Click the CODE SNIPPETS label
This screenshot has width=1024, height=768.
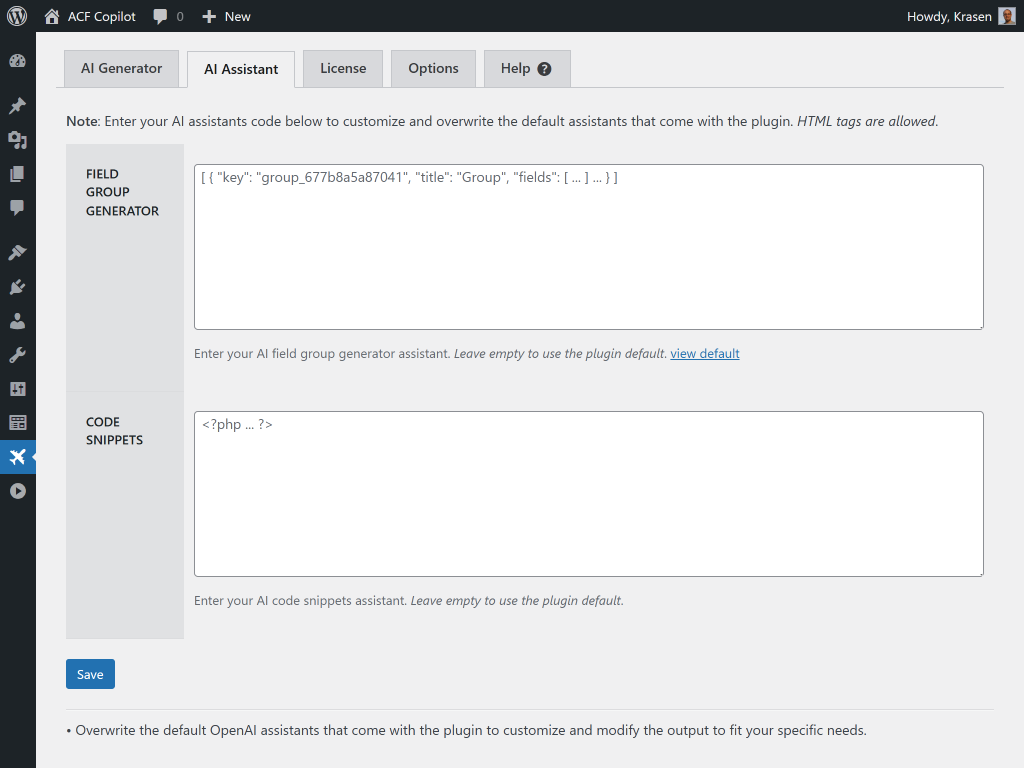coord(114,431)
